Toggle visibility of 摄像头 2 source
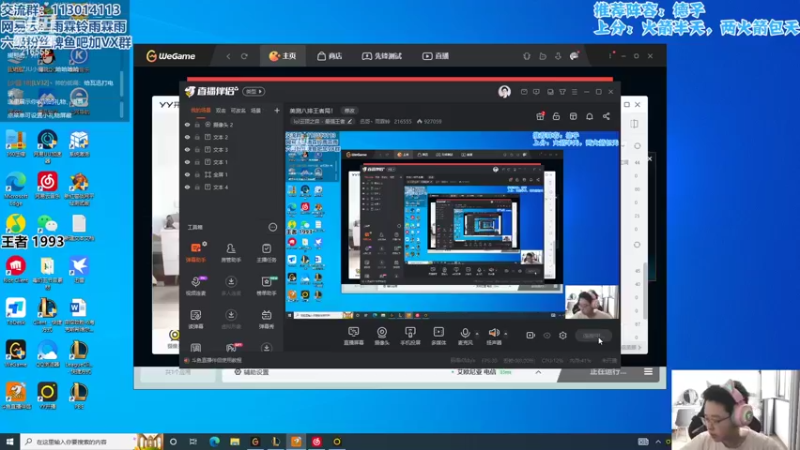Image resolution: width=800 pixels, height=450 pixels. coord(187,124)
